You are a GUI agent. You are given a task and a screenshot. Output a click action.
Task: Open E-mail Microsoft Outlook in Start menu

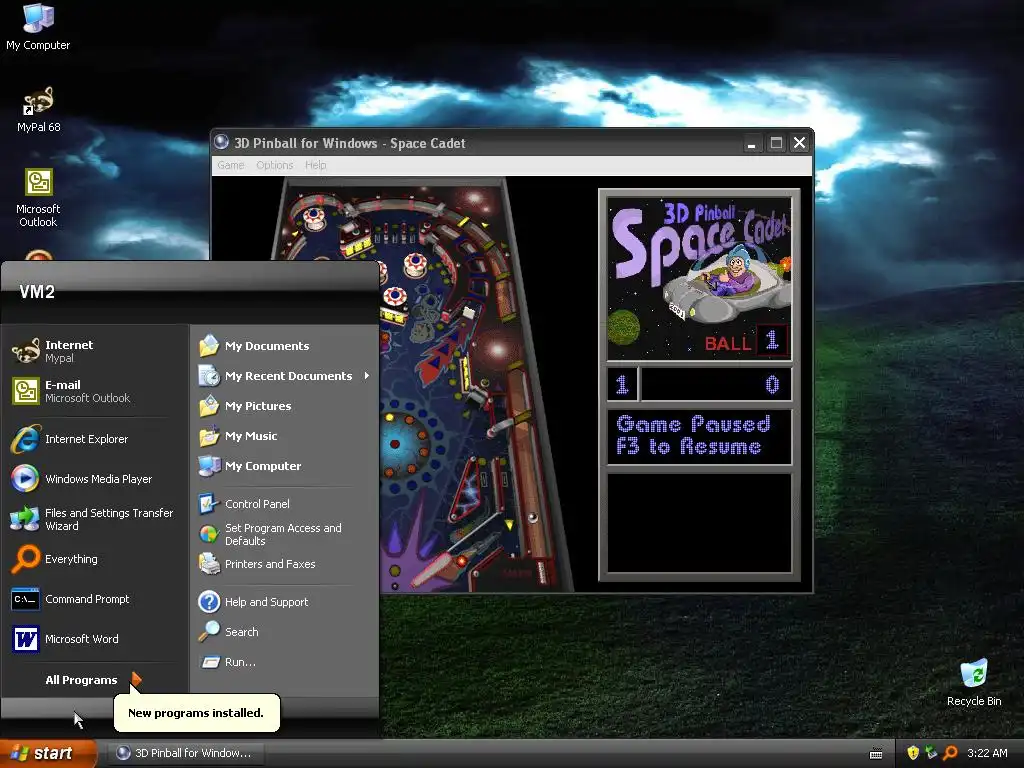coord(95,391)
